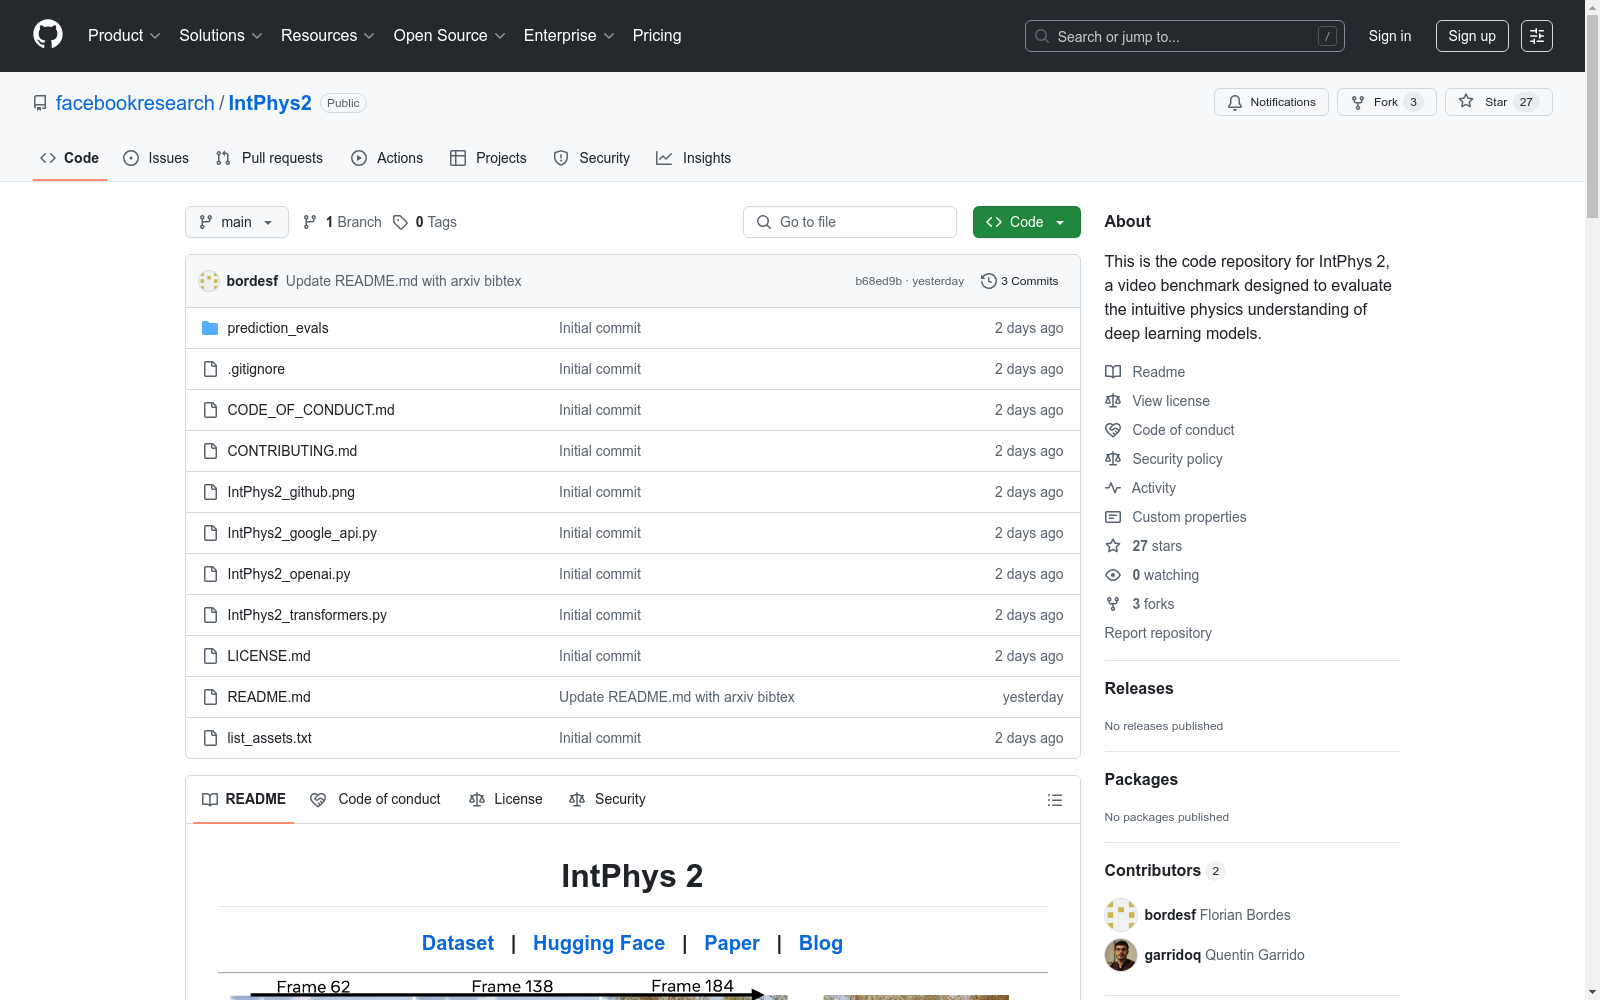
Task: Click the pulse icon beside Activity
Action: [1113, 488]
